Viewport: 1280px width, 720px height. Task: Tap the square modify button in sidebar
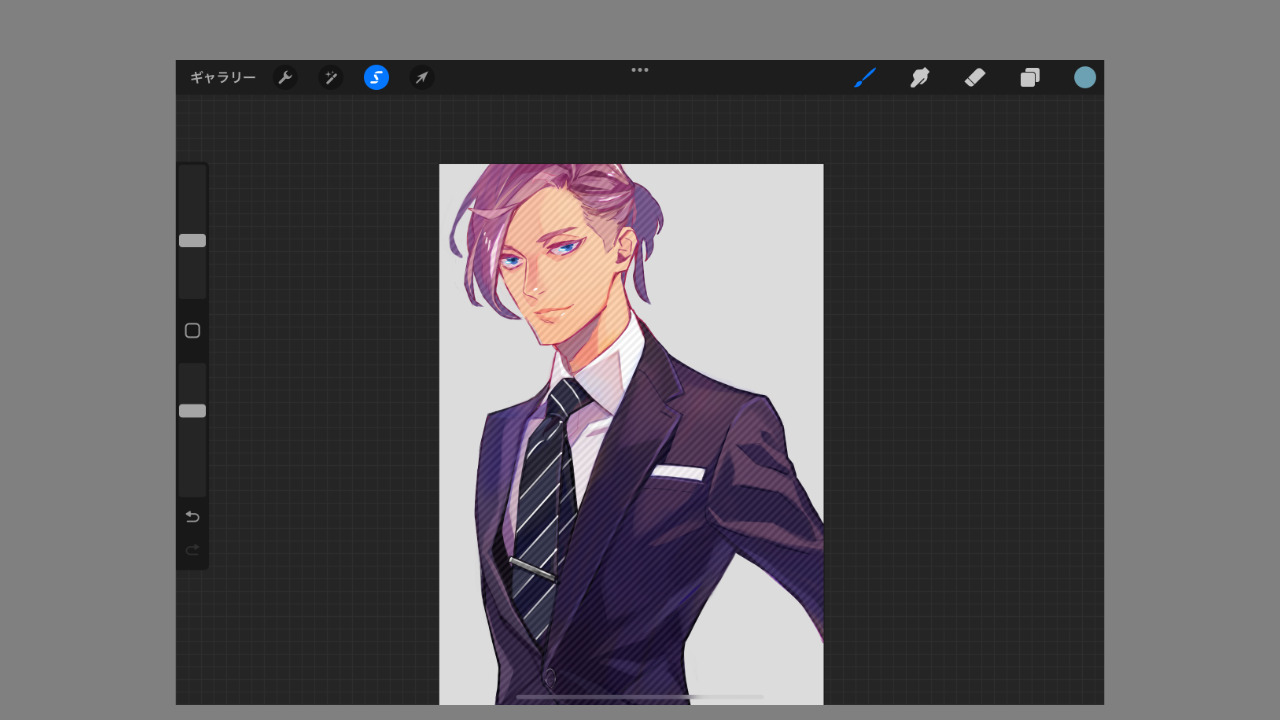click(192, 331)
